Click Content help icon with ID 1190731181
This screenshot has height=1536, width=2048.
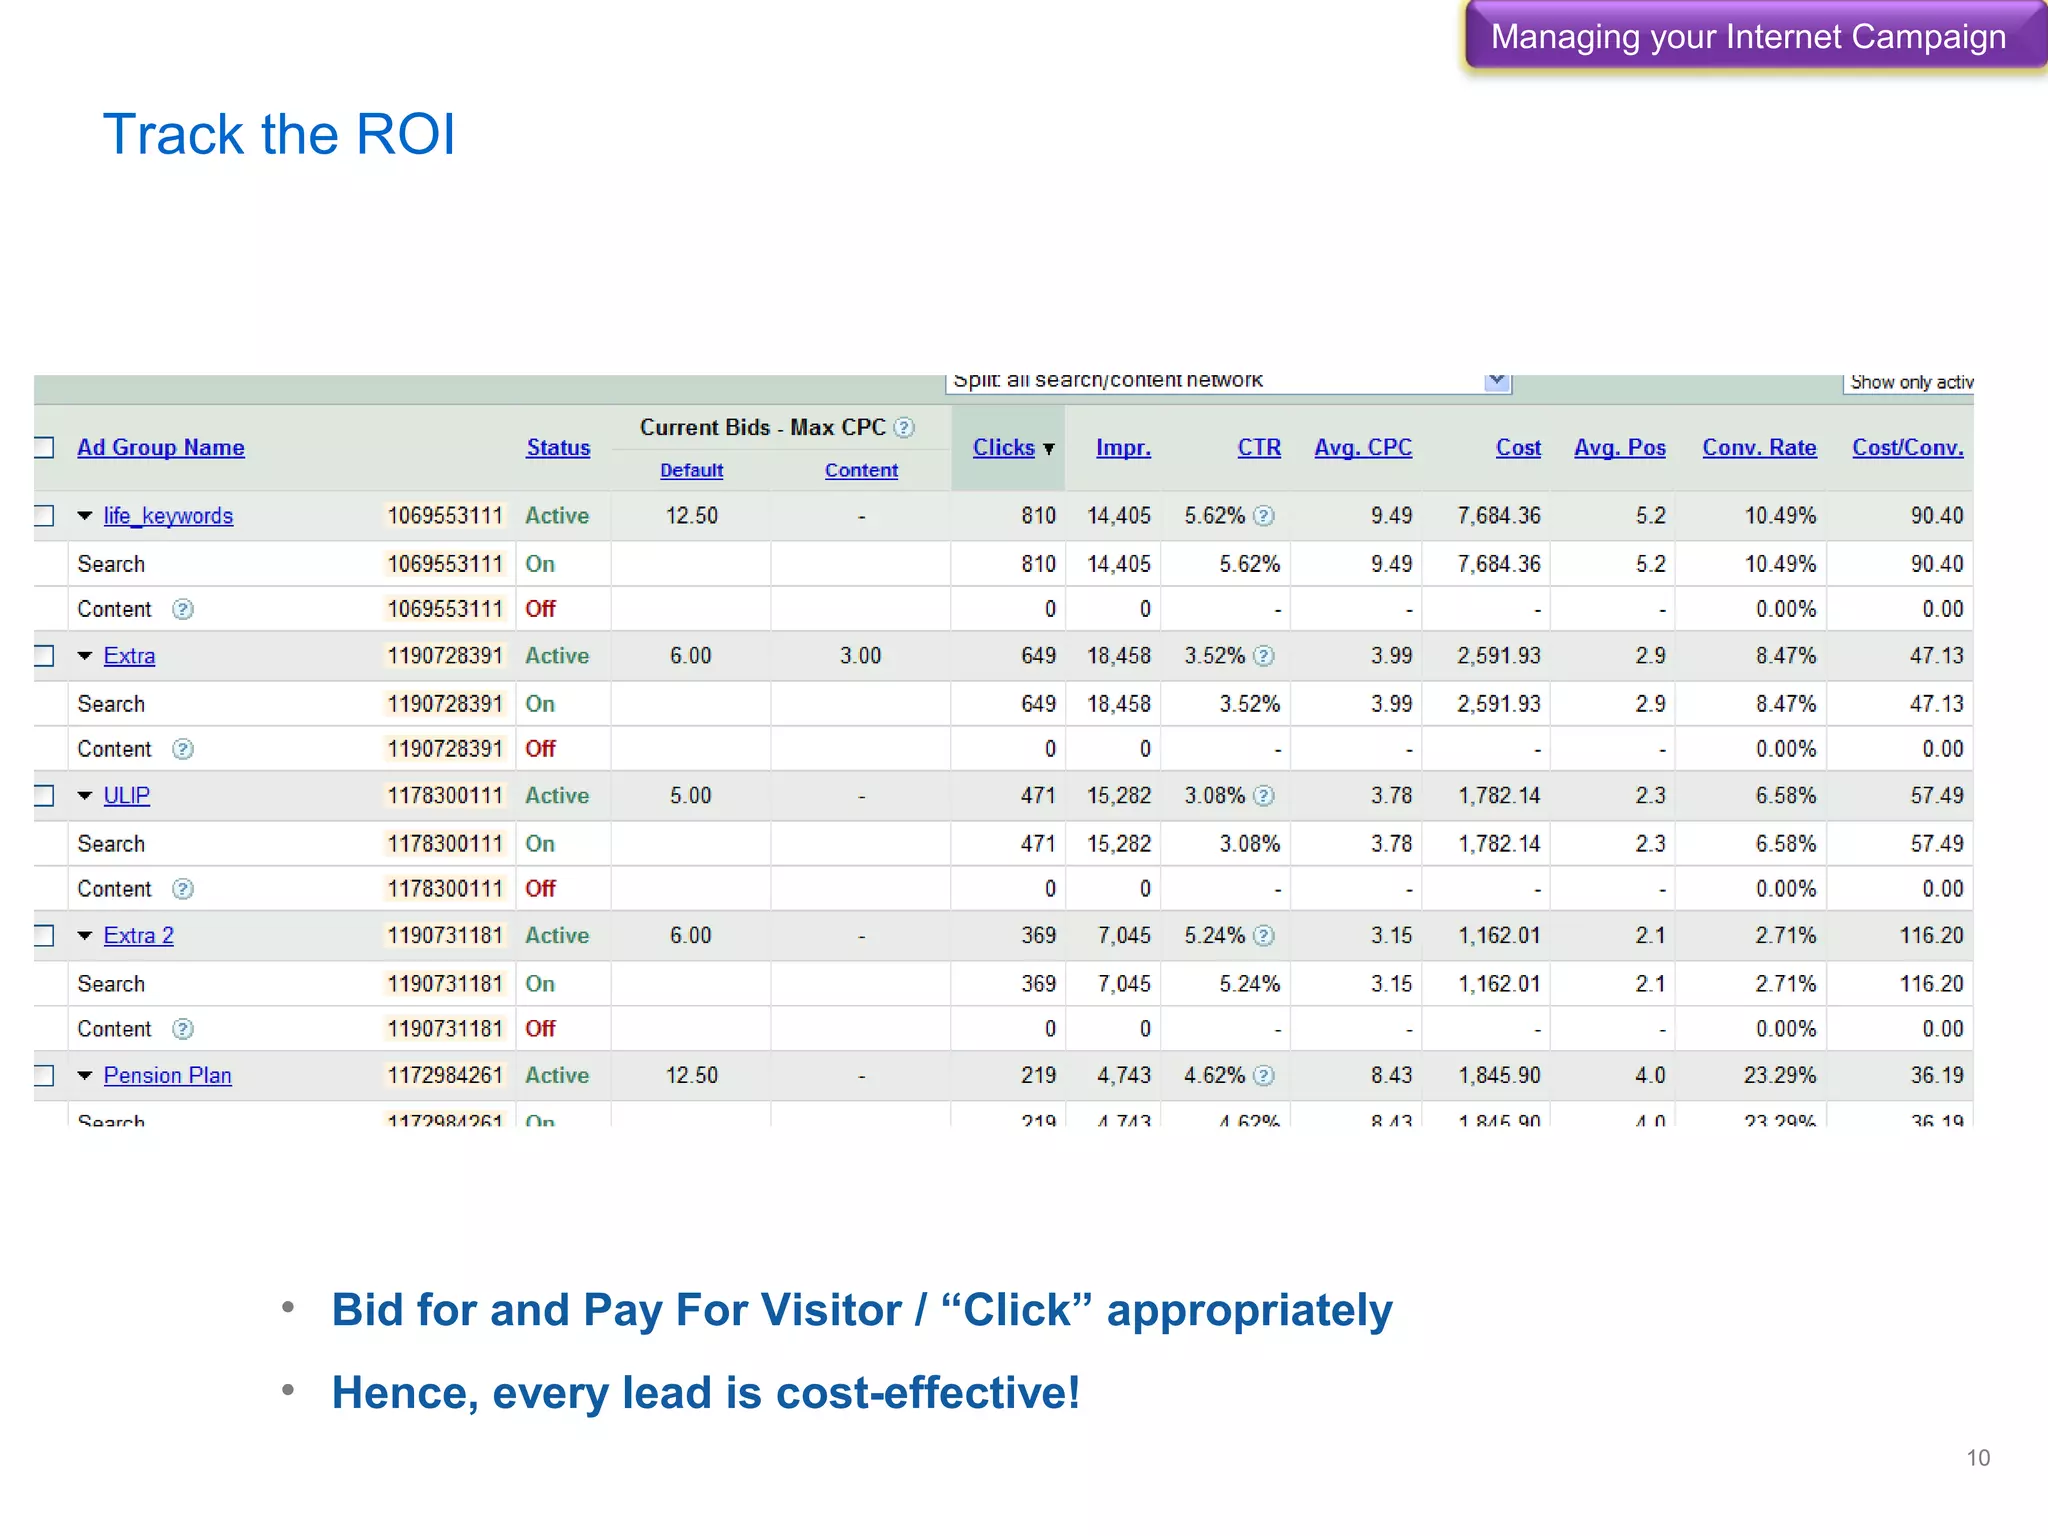(183, 1029)
